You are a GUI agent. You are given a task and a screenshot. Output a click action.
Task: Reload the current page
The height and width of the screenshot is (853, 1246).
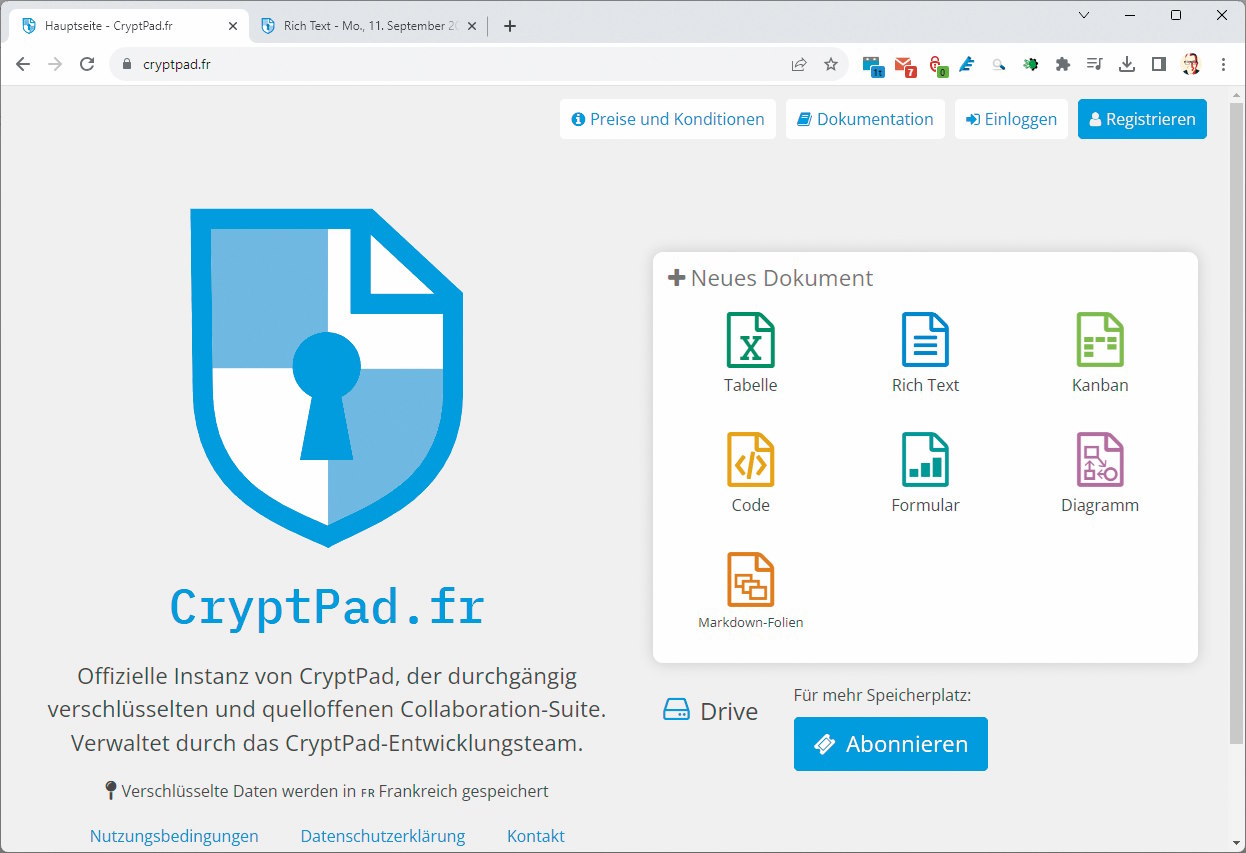[87, 63]
